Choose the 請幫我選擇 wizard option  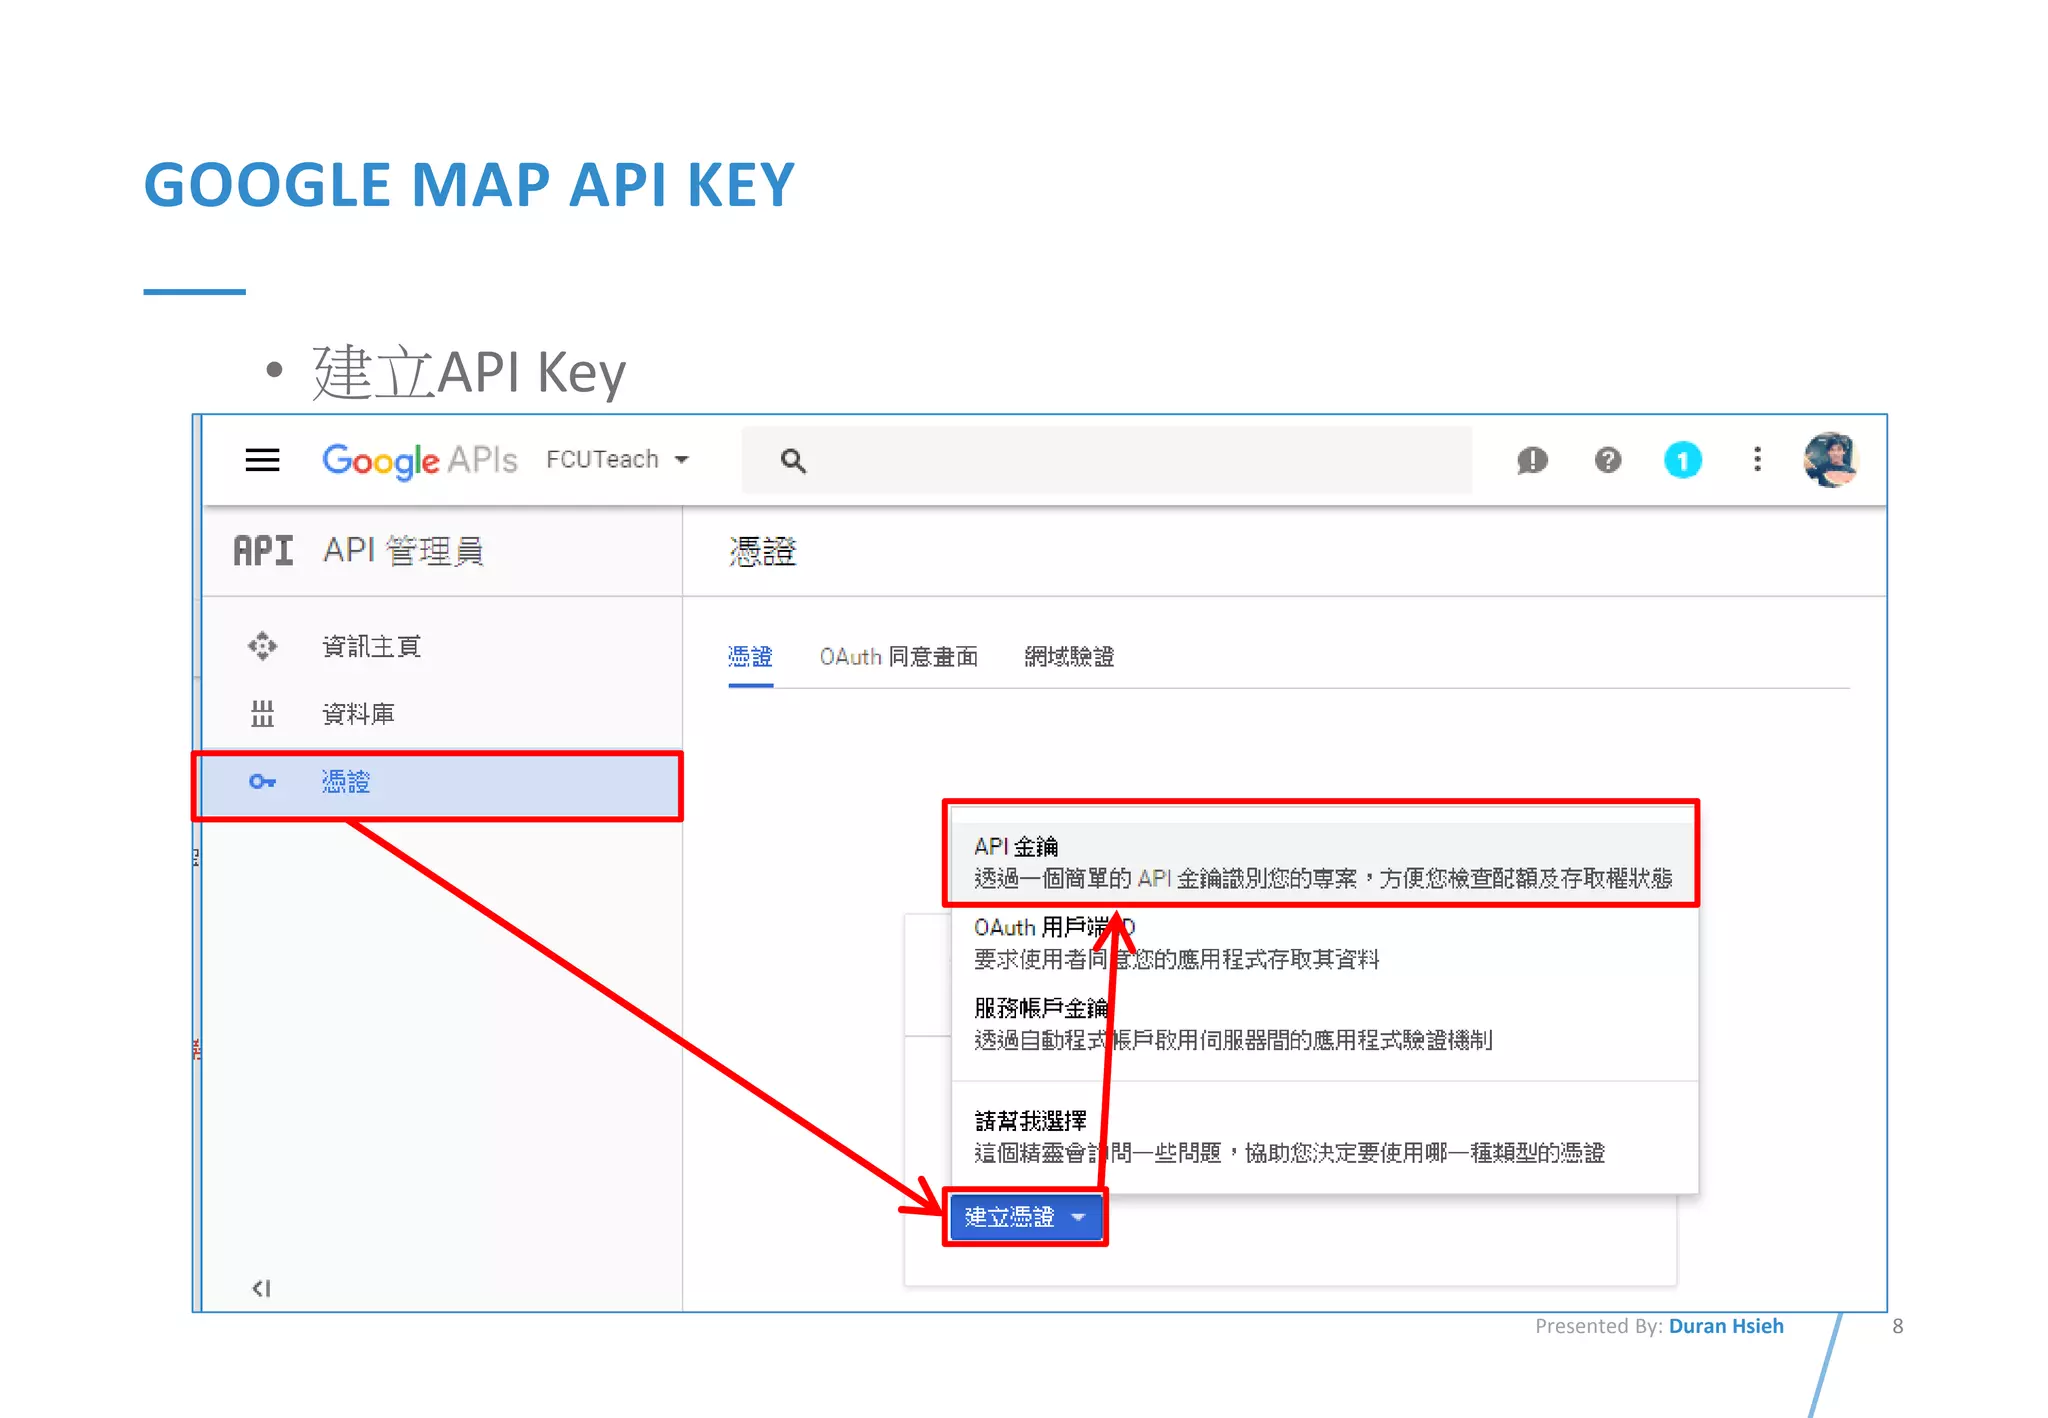1325,1137
